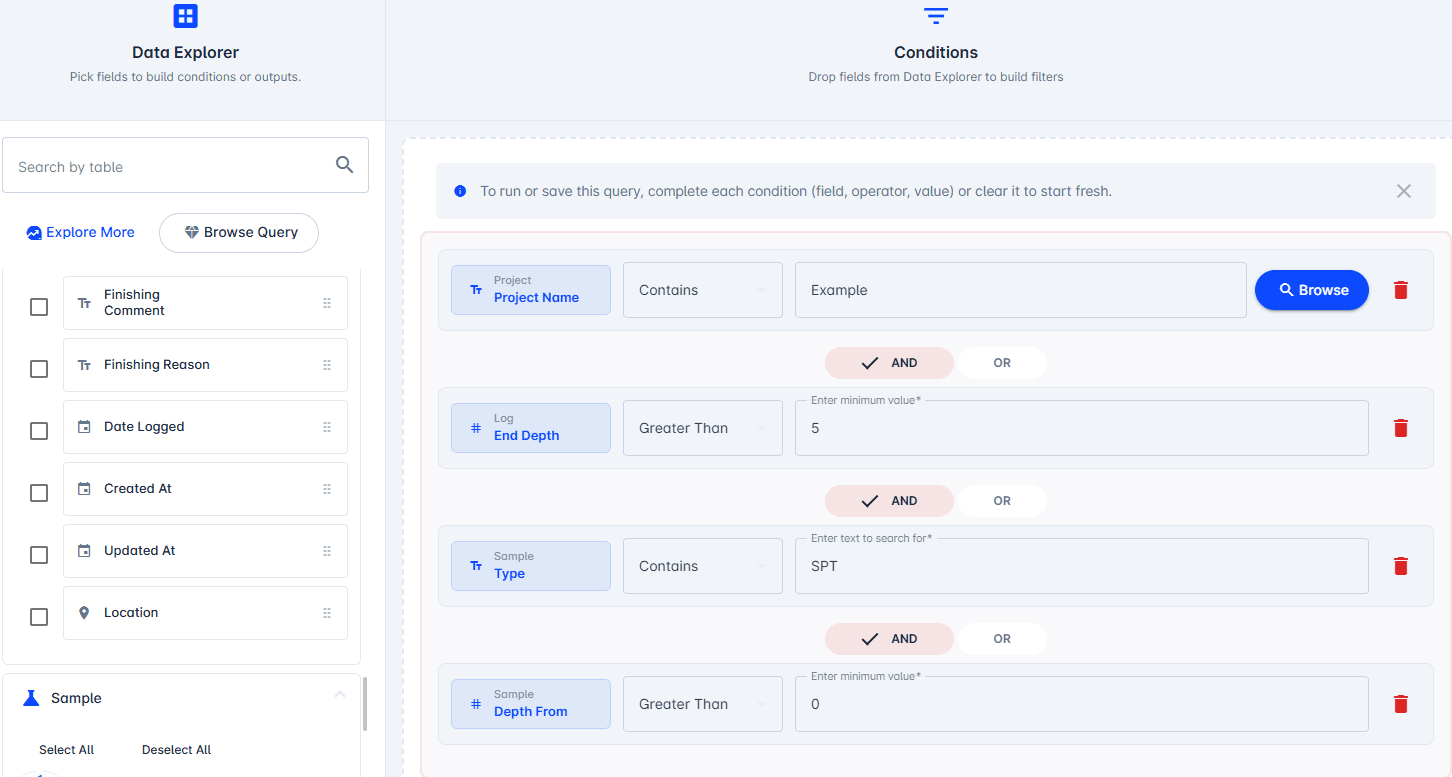The image size is (1452, 777).
Task: Click the Search by table input field
Action: [x=186, y=165]
